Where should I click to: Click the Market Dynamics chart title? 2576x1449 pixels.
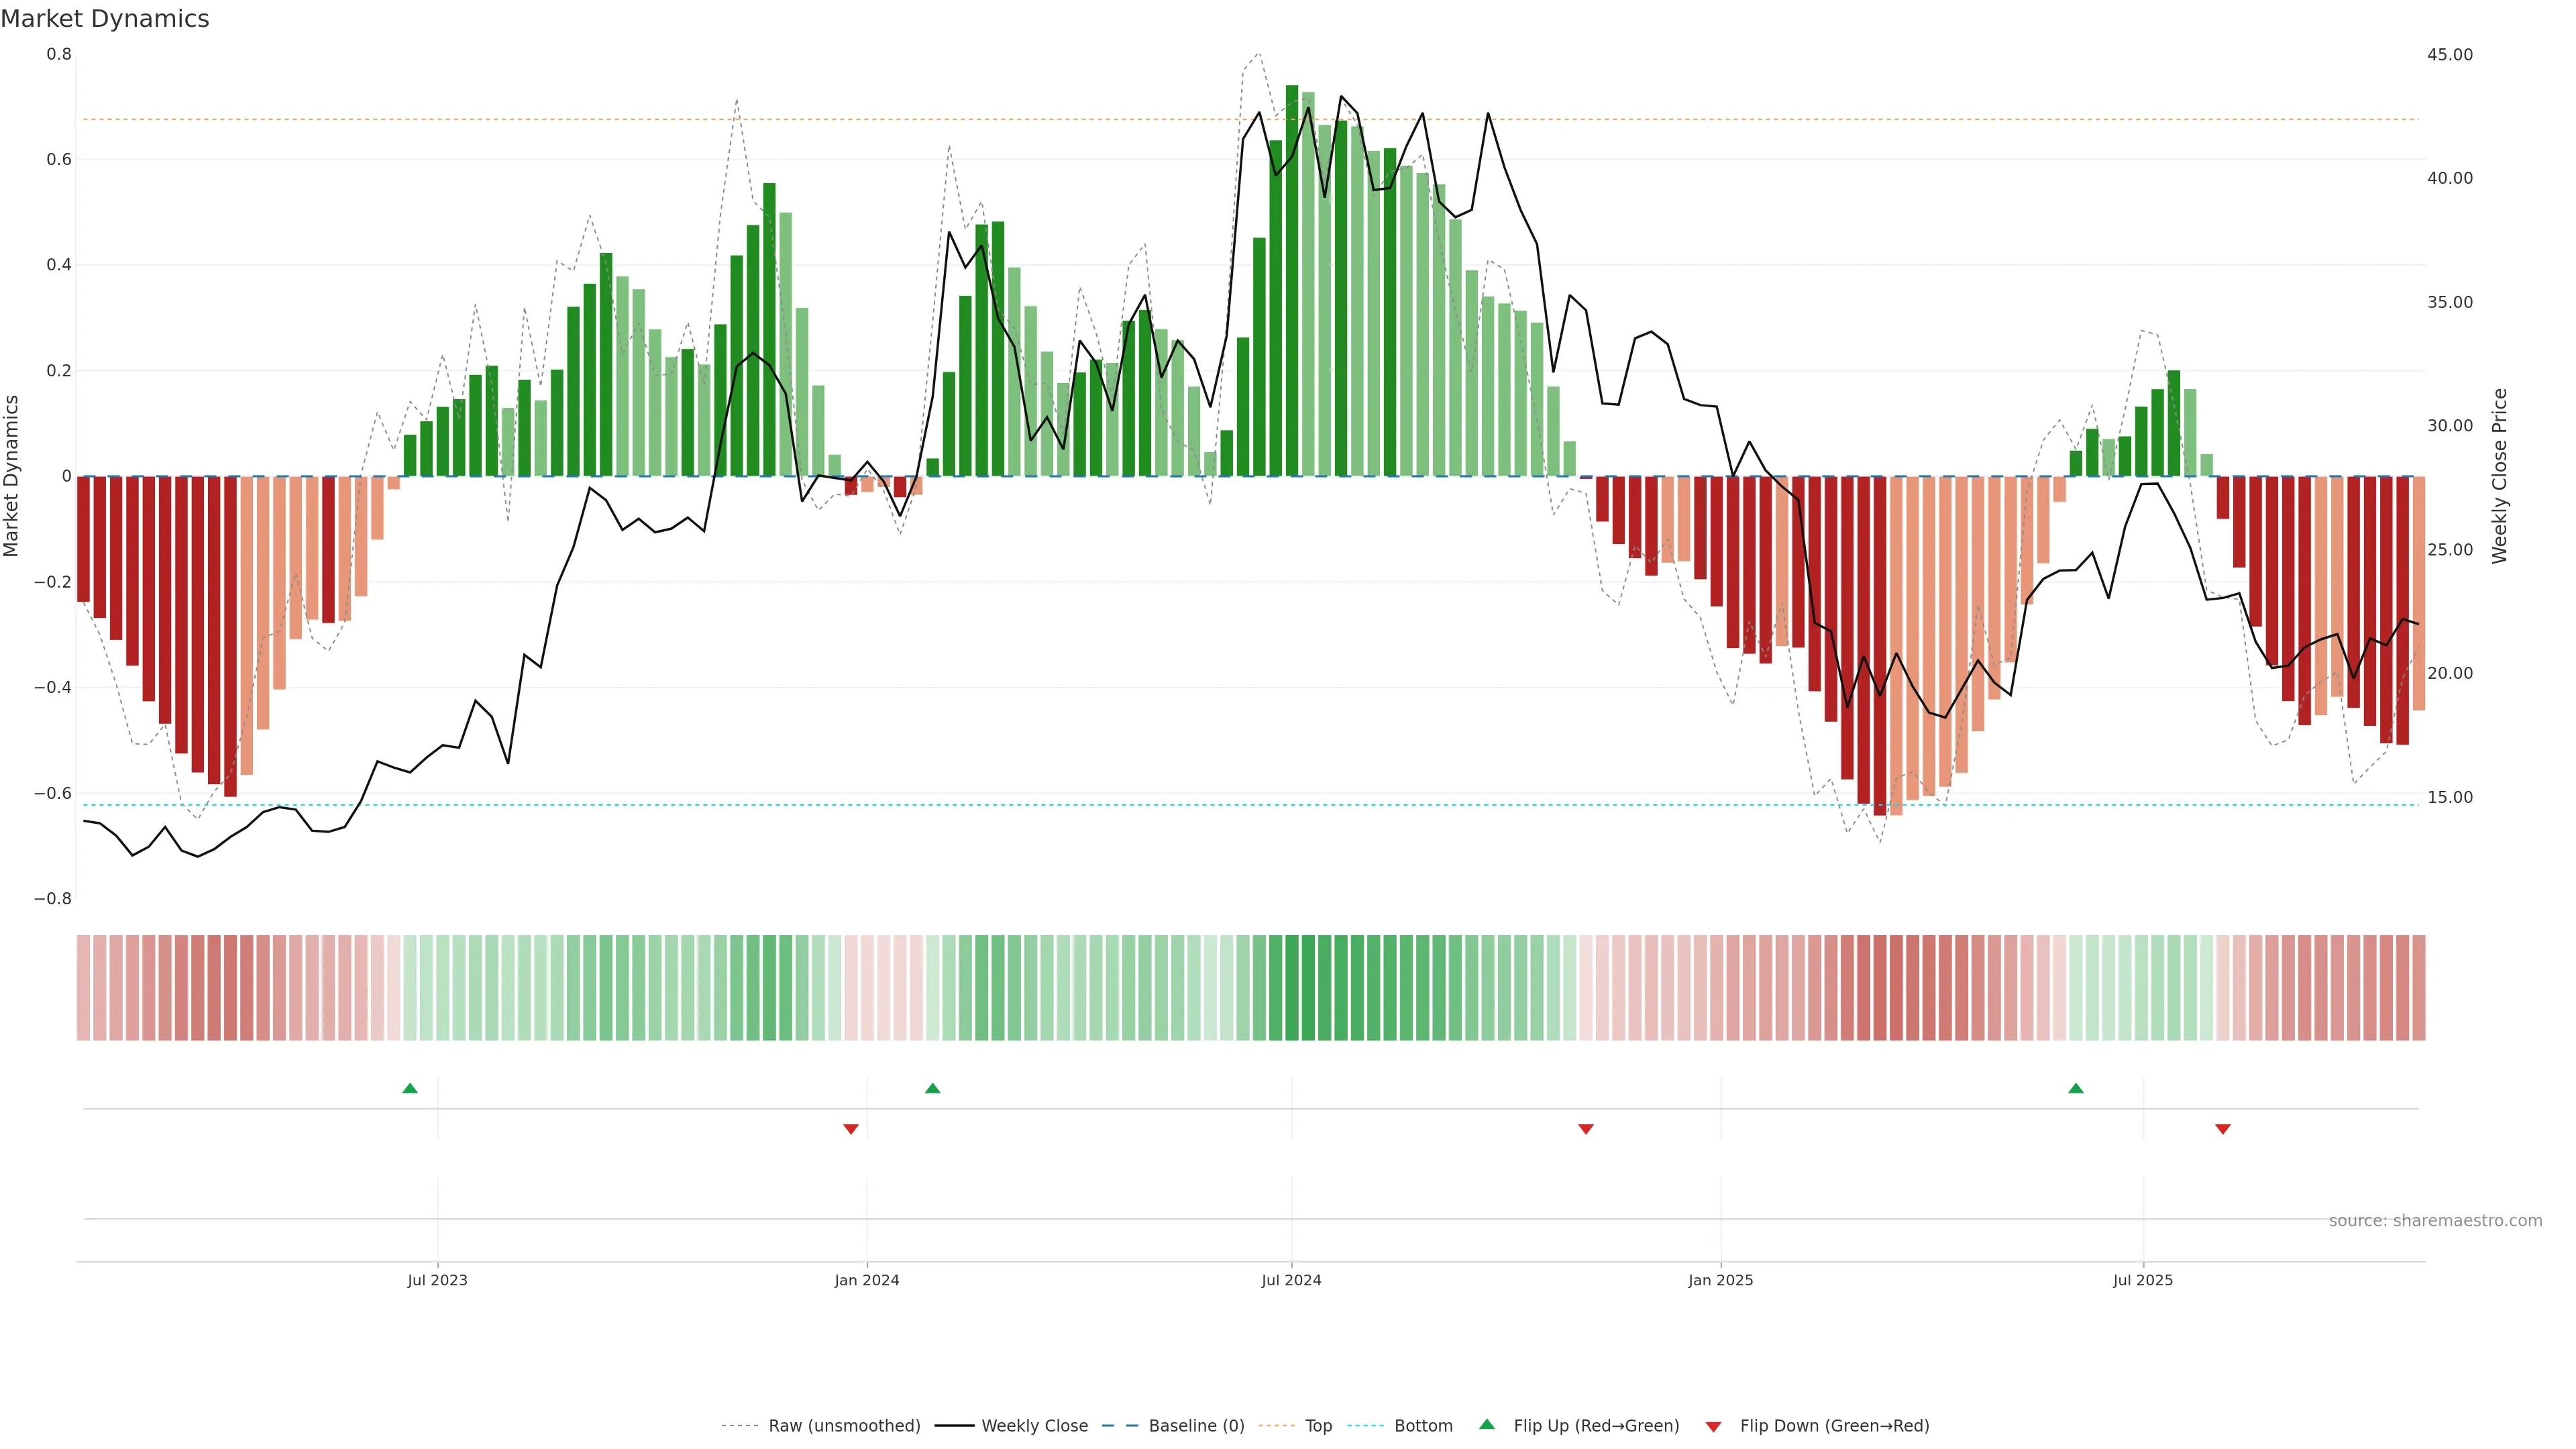105,19
